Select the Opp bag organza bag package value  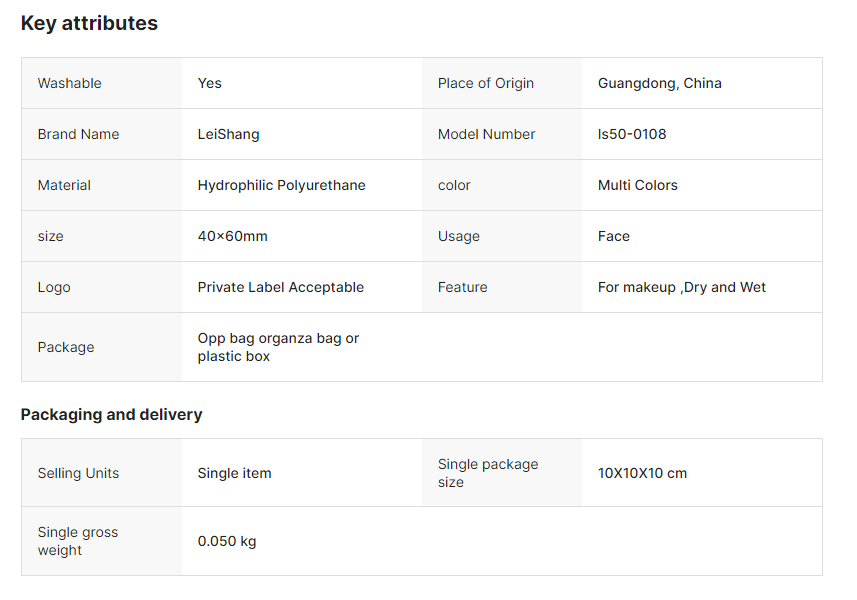coord(278,347)
